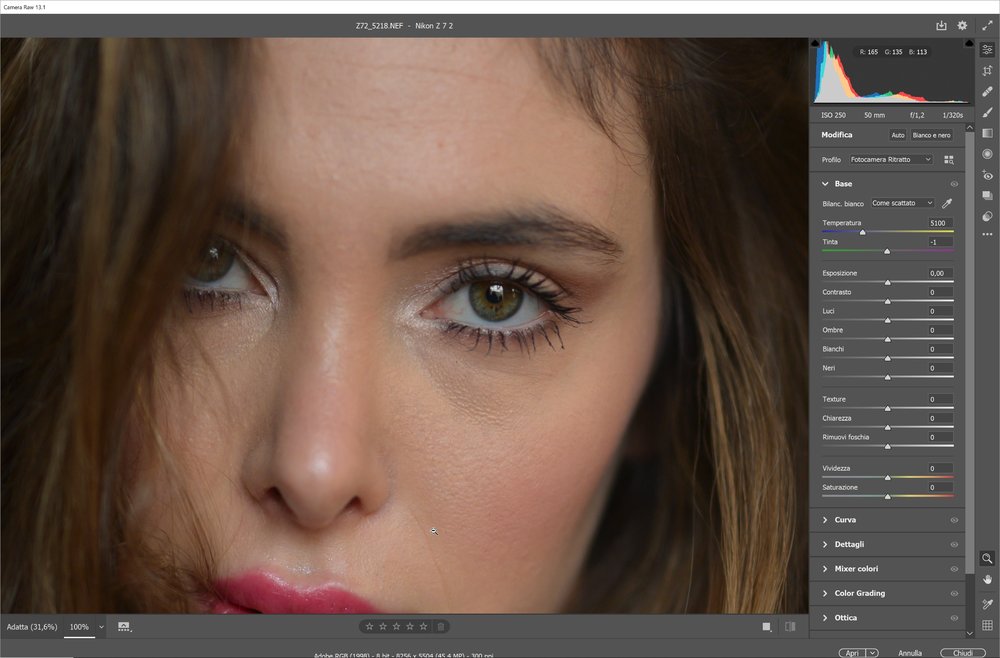Select the Hand pan tool
The width and height of the screenshot is (1000, 658).
(x=987, y=580)
